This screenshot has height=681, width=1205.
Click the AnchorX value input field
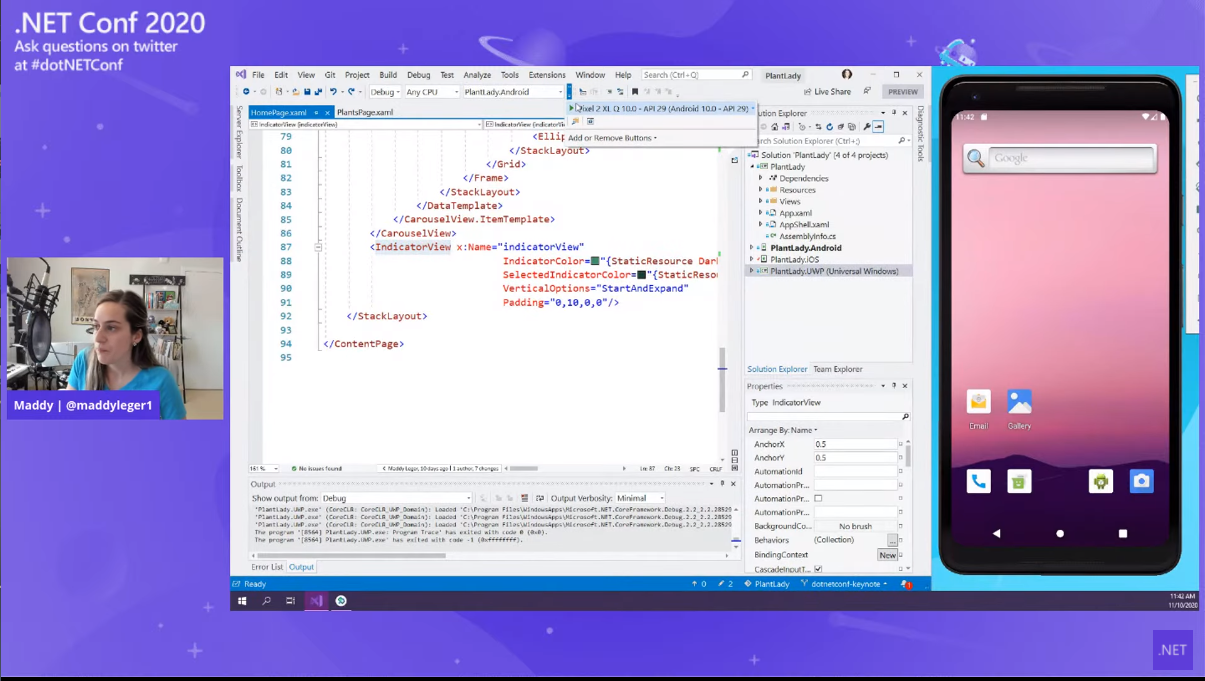pyautogui.click(x=853, y=444)
